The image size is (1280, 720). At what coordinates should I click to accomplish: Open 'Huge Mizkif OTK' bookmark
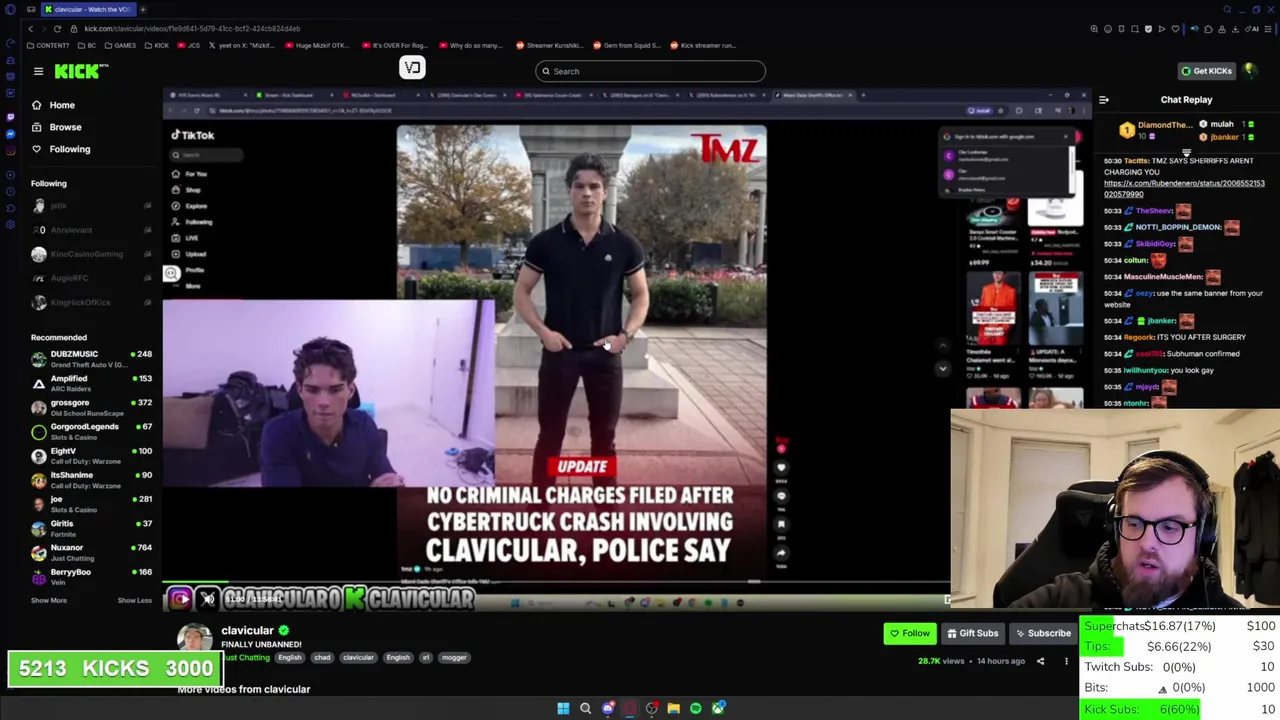click(x=317, y=45)
